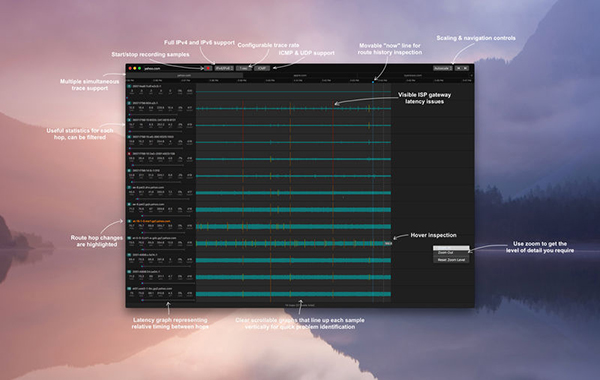Click the right navigation arrow button
Viewport: 600px width, 380px height.
tap(465, 68)
